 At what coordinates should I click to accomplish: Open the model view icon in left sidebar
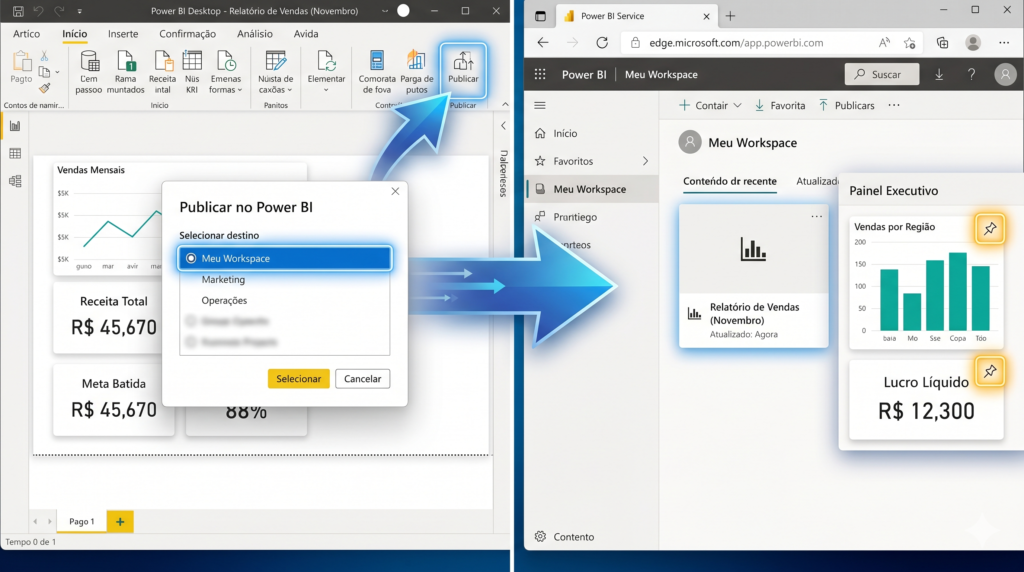pyautogui.click(x=15, y=181)
